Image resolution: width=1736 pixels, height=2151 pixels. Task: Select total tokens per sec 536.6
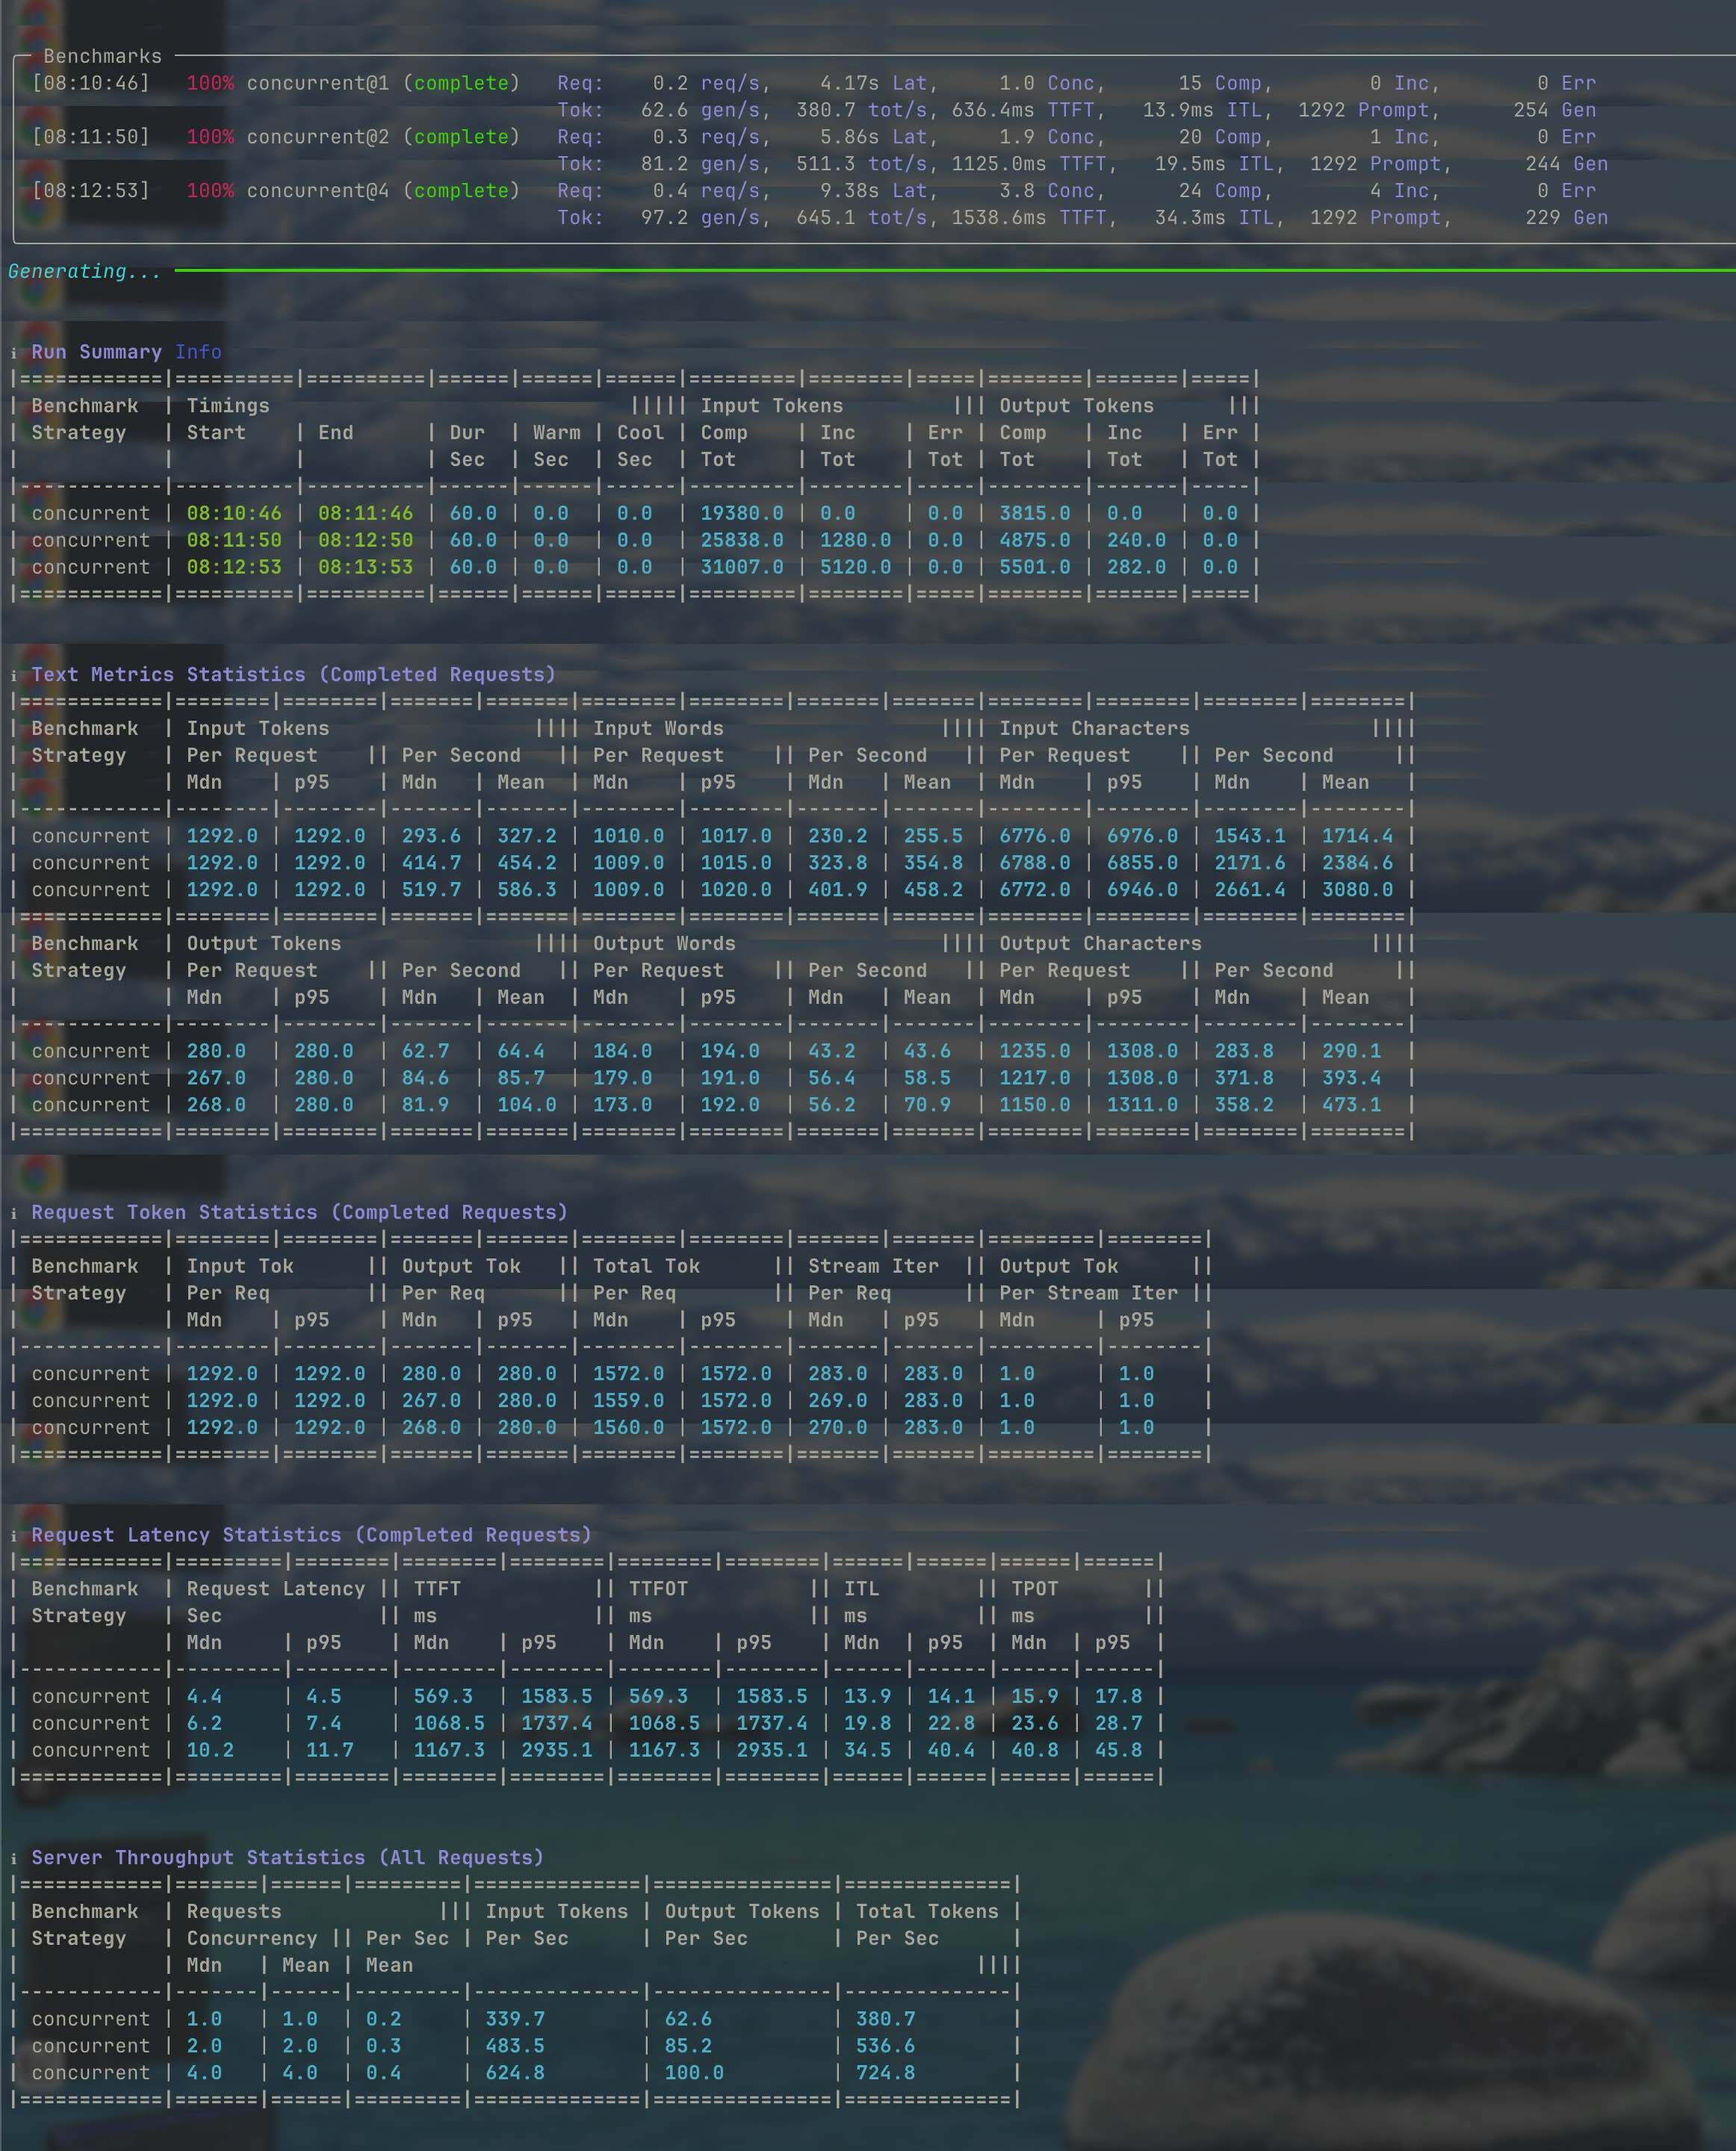click(x=885, y=2046)
